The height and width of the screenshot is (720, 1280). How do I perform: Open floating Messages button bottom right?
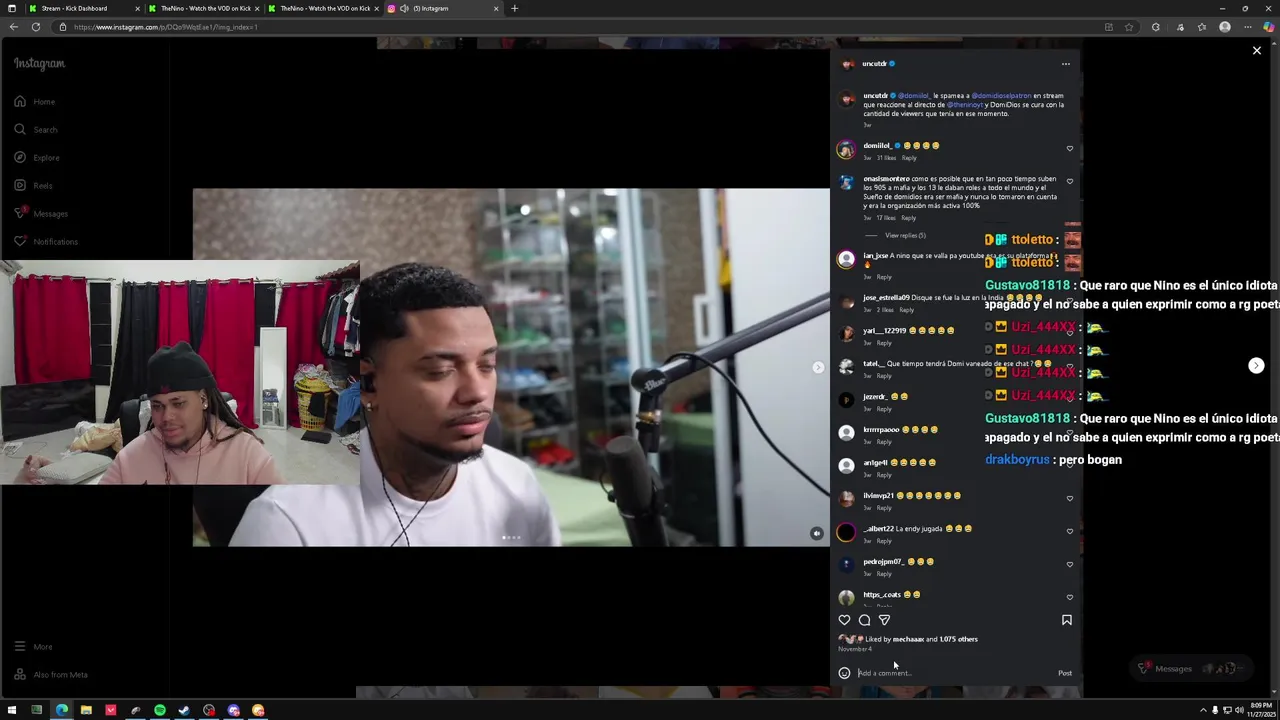point(1191,668)
